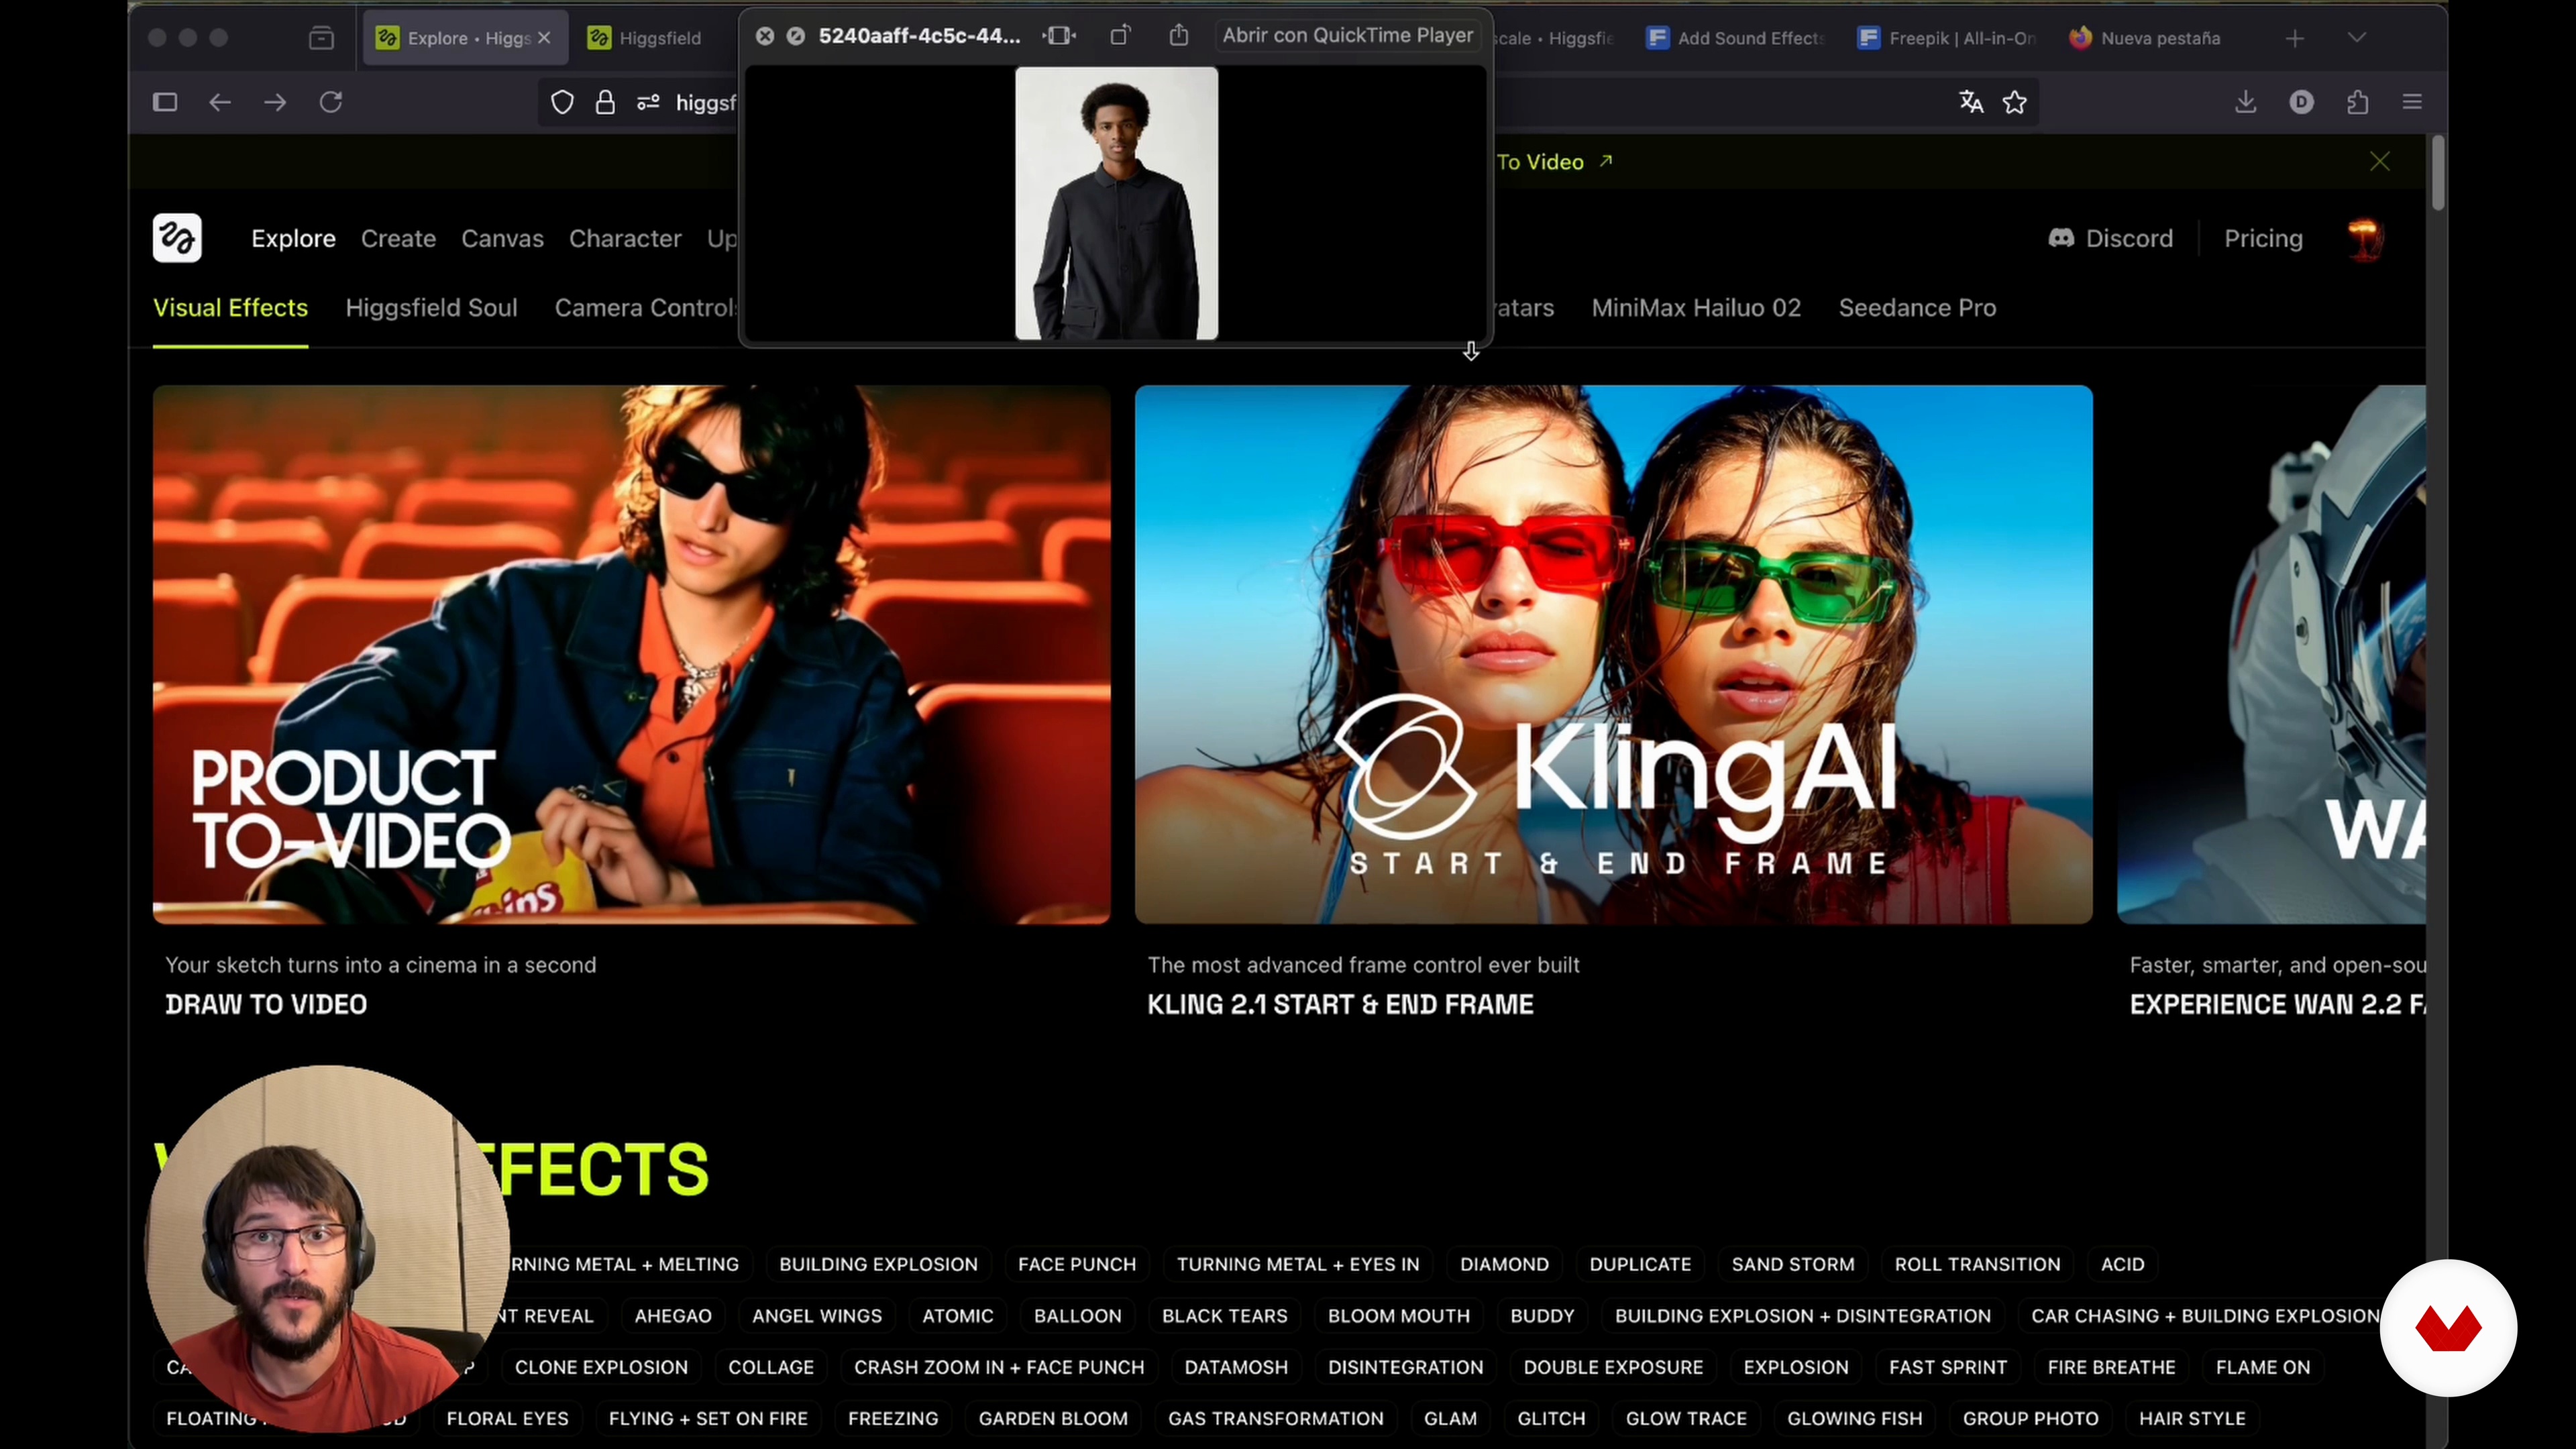Screen dimensions: 2576x1449
Task: Share the file from Quick Look
Action: pyautogui.click(x=1179, y=36)
